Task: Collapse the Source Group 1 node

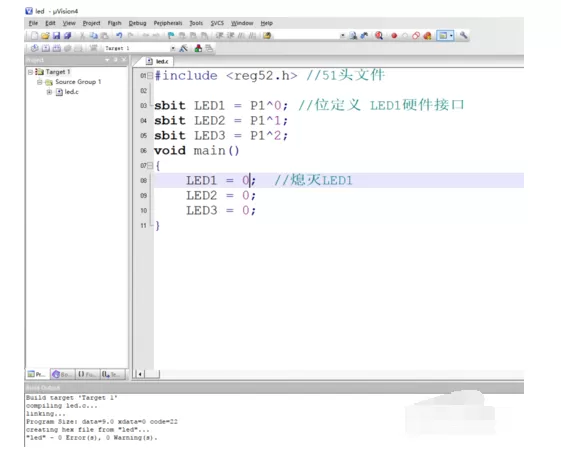Action: 40,82
